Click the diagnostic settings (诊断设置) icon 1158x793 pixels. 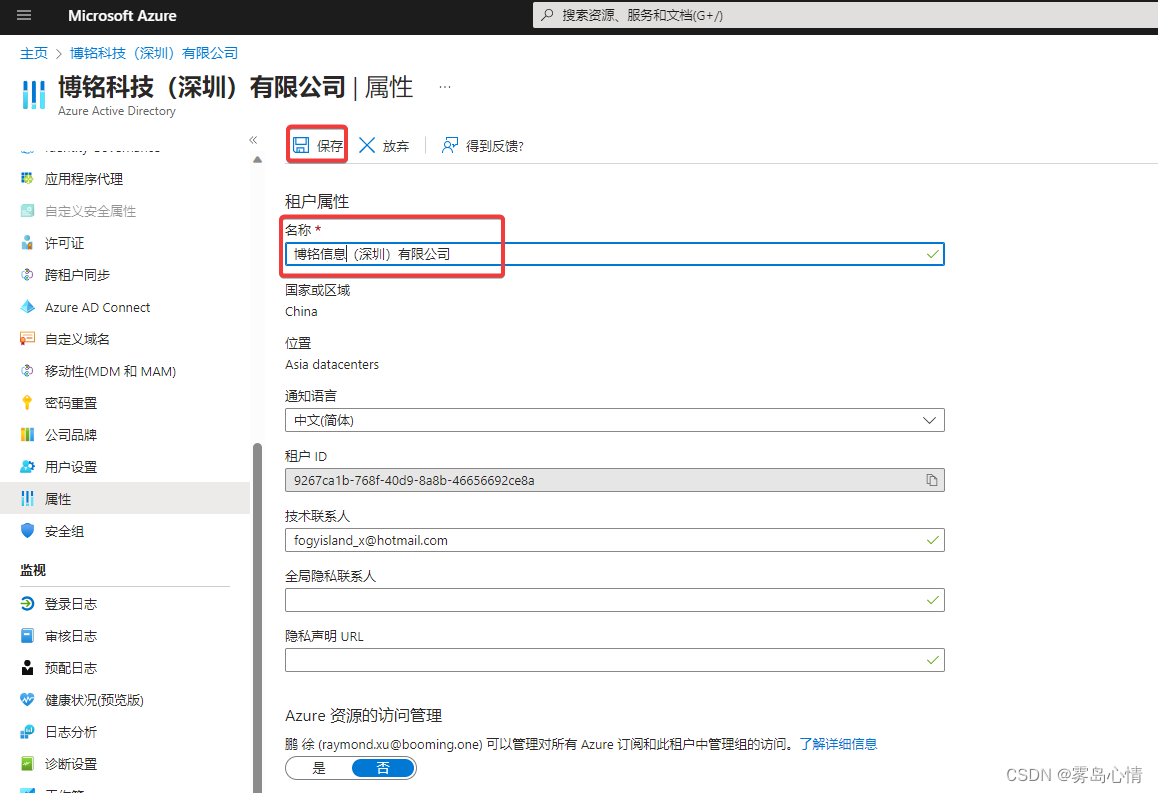click(x=27, y=763)
